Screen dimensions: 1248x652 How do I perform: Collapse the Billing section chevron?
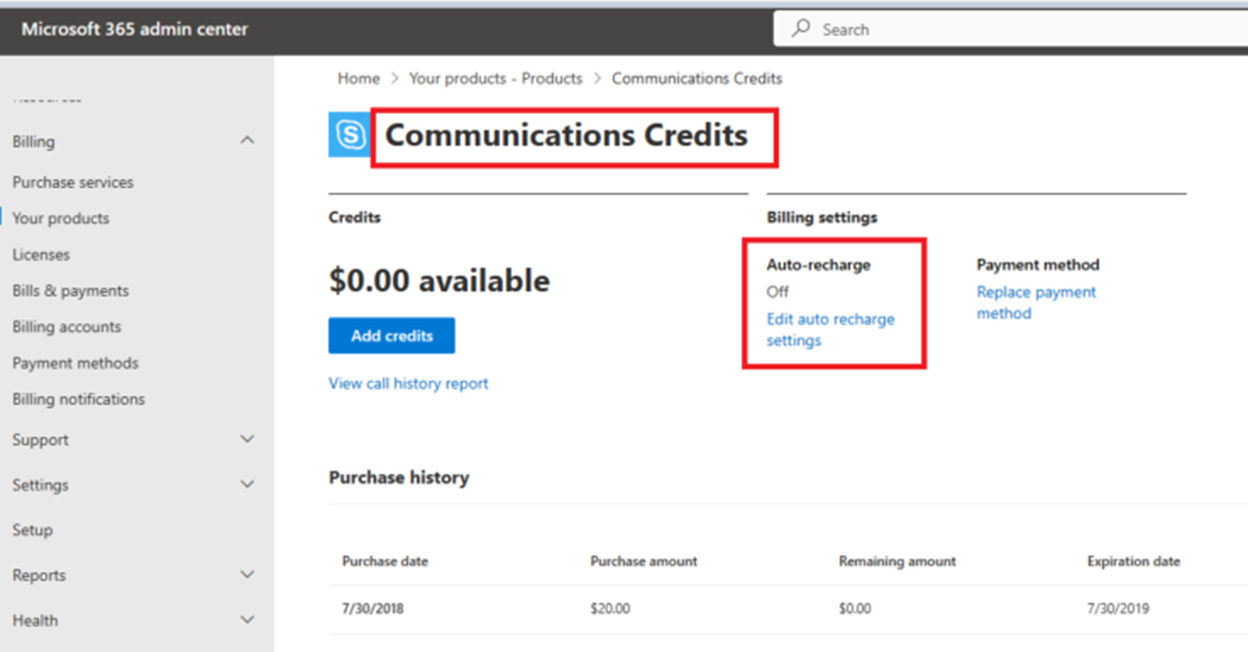point(248,141)
